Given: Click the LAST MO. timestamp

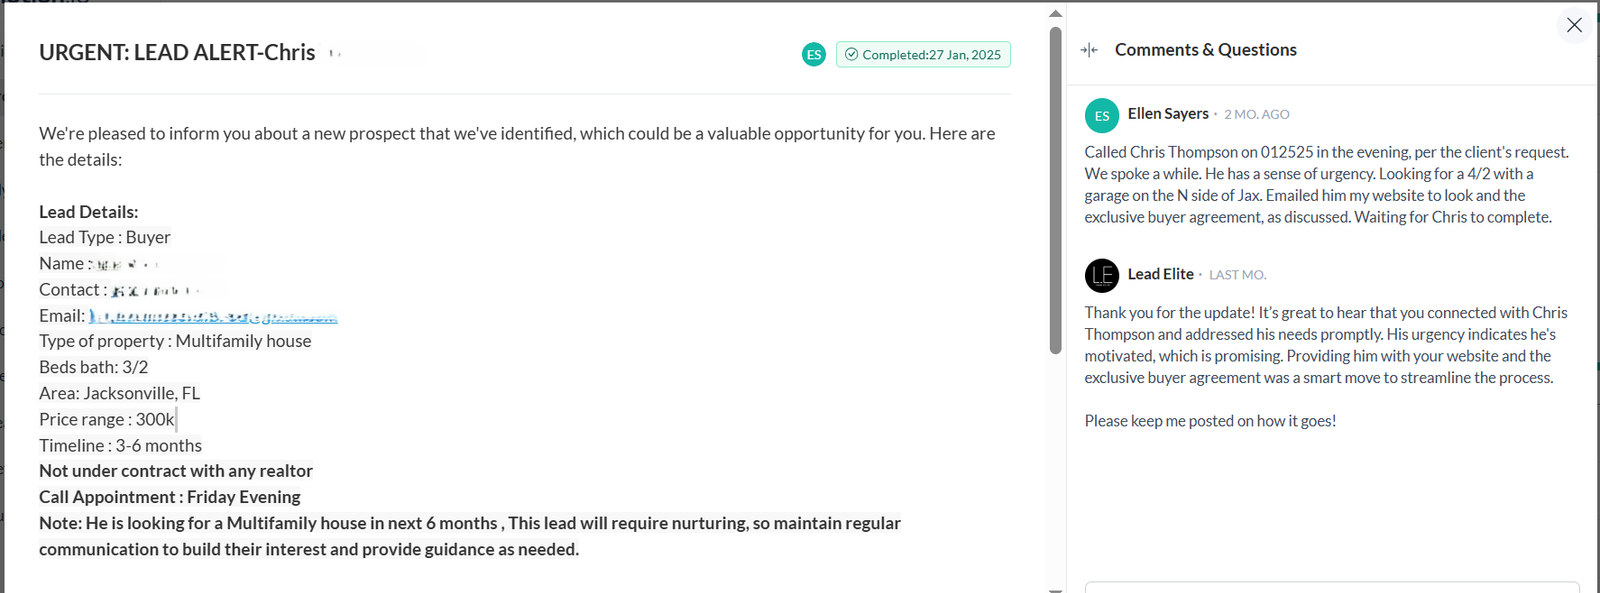Looking at the screenshot, I should click(1238, 275).
